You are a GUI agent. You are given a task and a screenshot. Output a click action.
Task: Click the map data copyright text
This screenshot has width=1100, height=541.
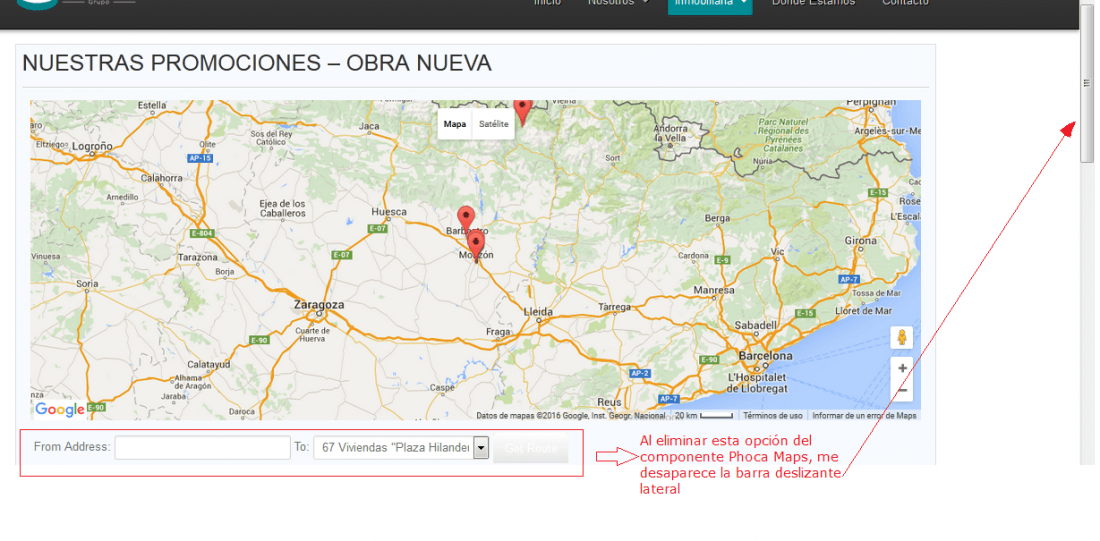[570, 415]
